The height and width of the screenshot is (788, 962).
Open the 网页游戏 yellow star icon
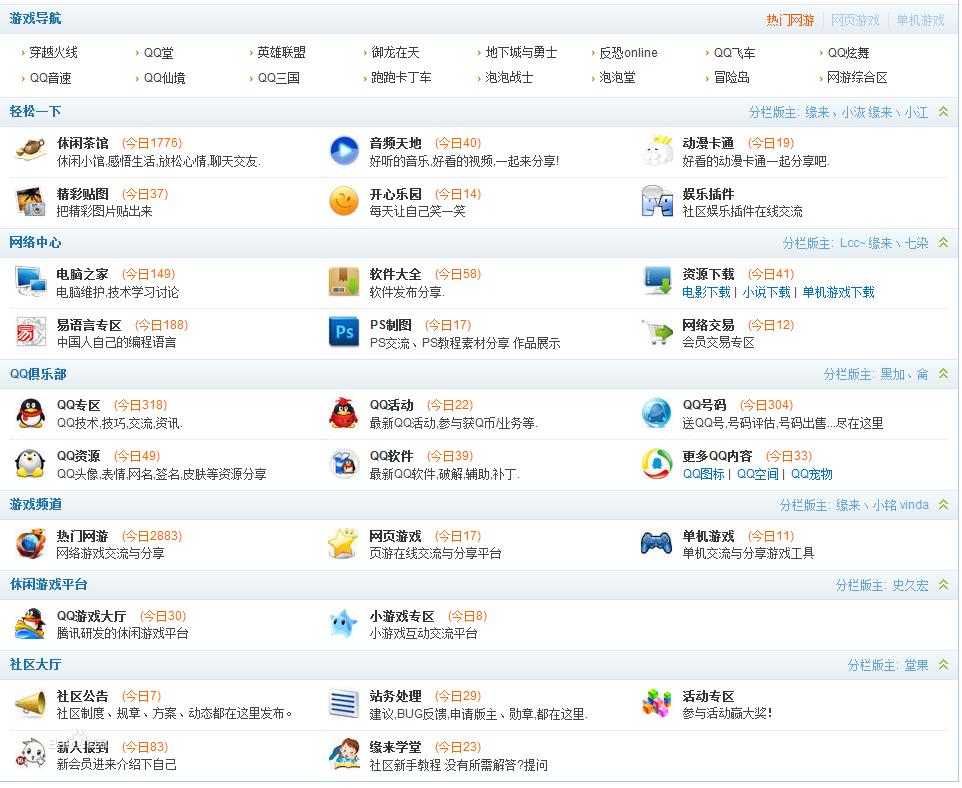pos(344,543)
